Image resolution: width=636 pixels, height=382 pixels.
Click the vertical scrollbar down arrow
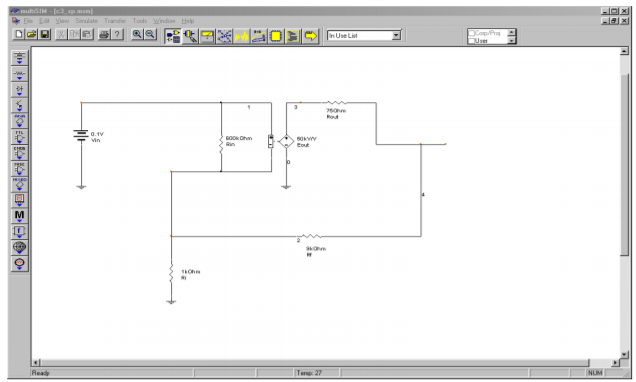coord(624,355)
